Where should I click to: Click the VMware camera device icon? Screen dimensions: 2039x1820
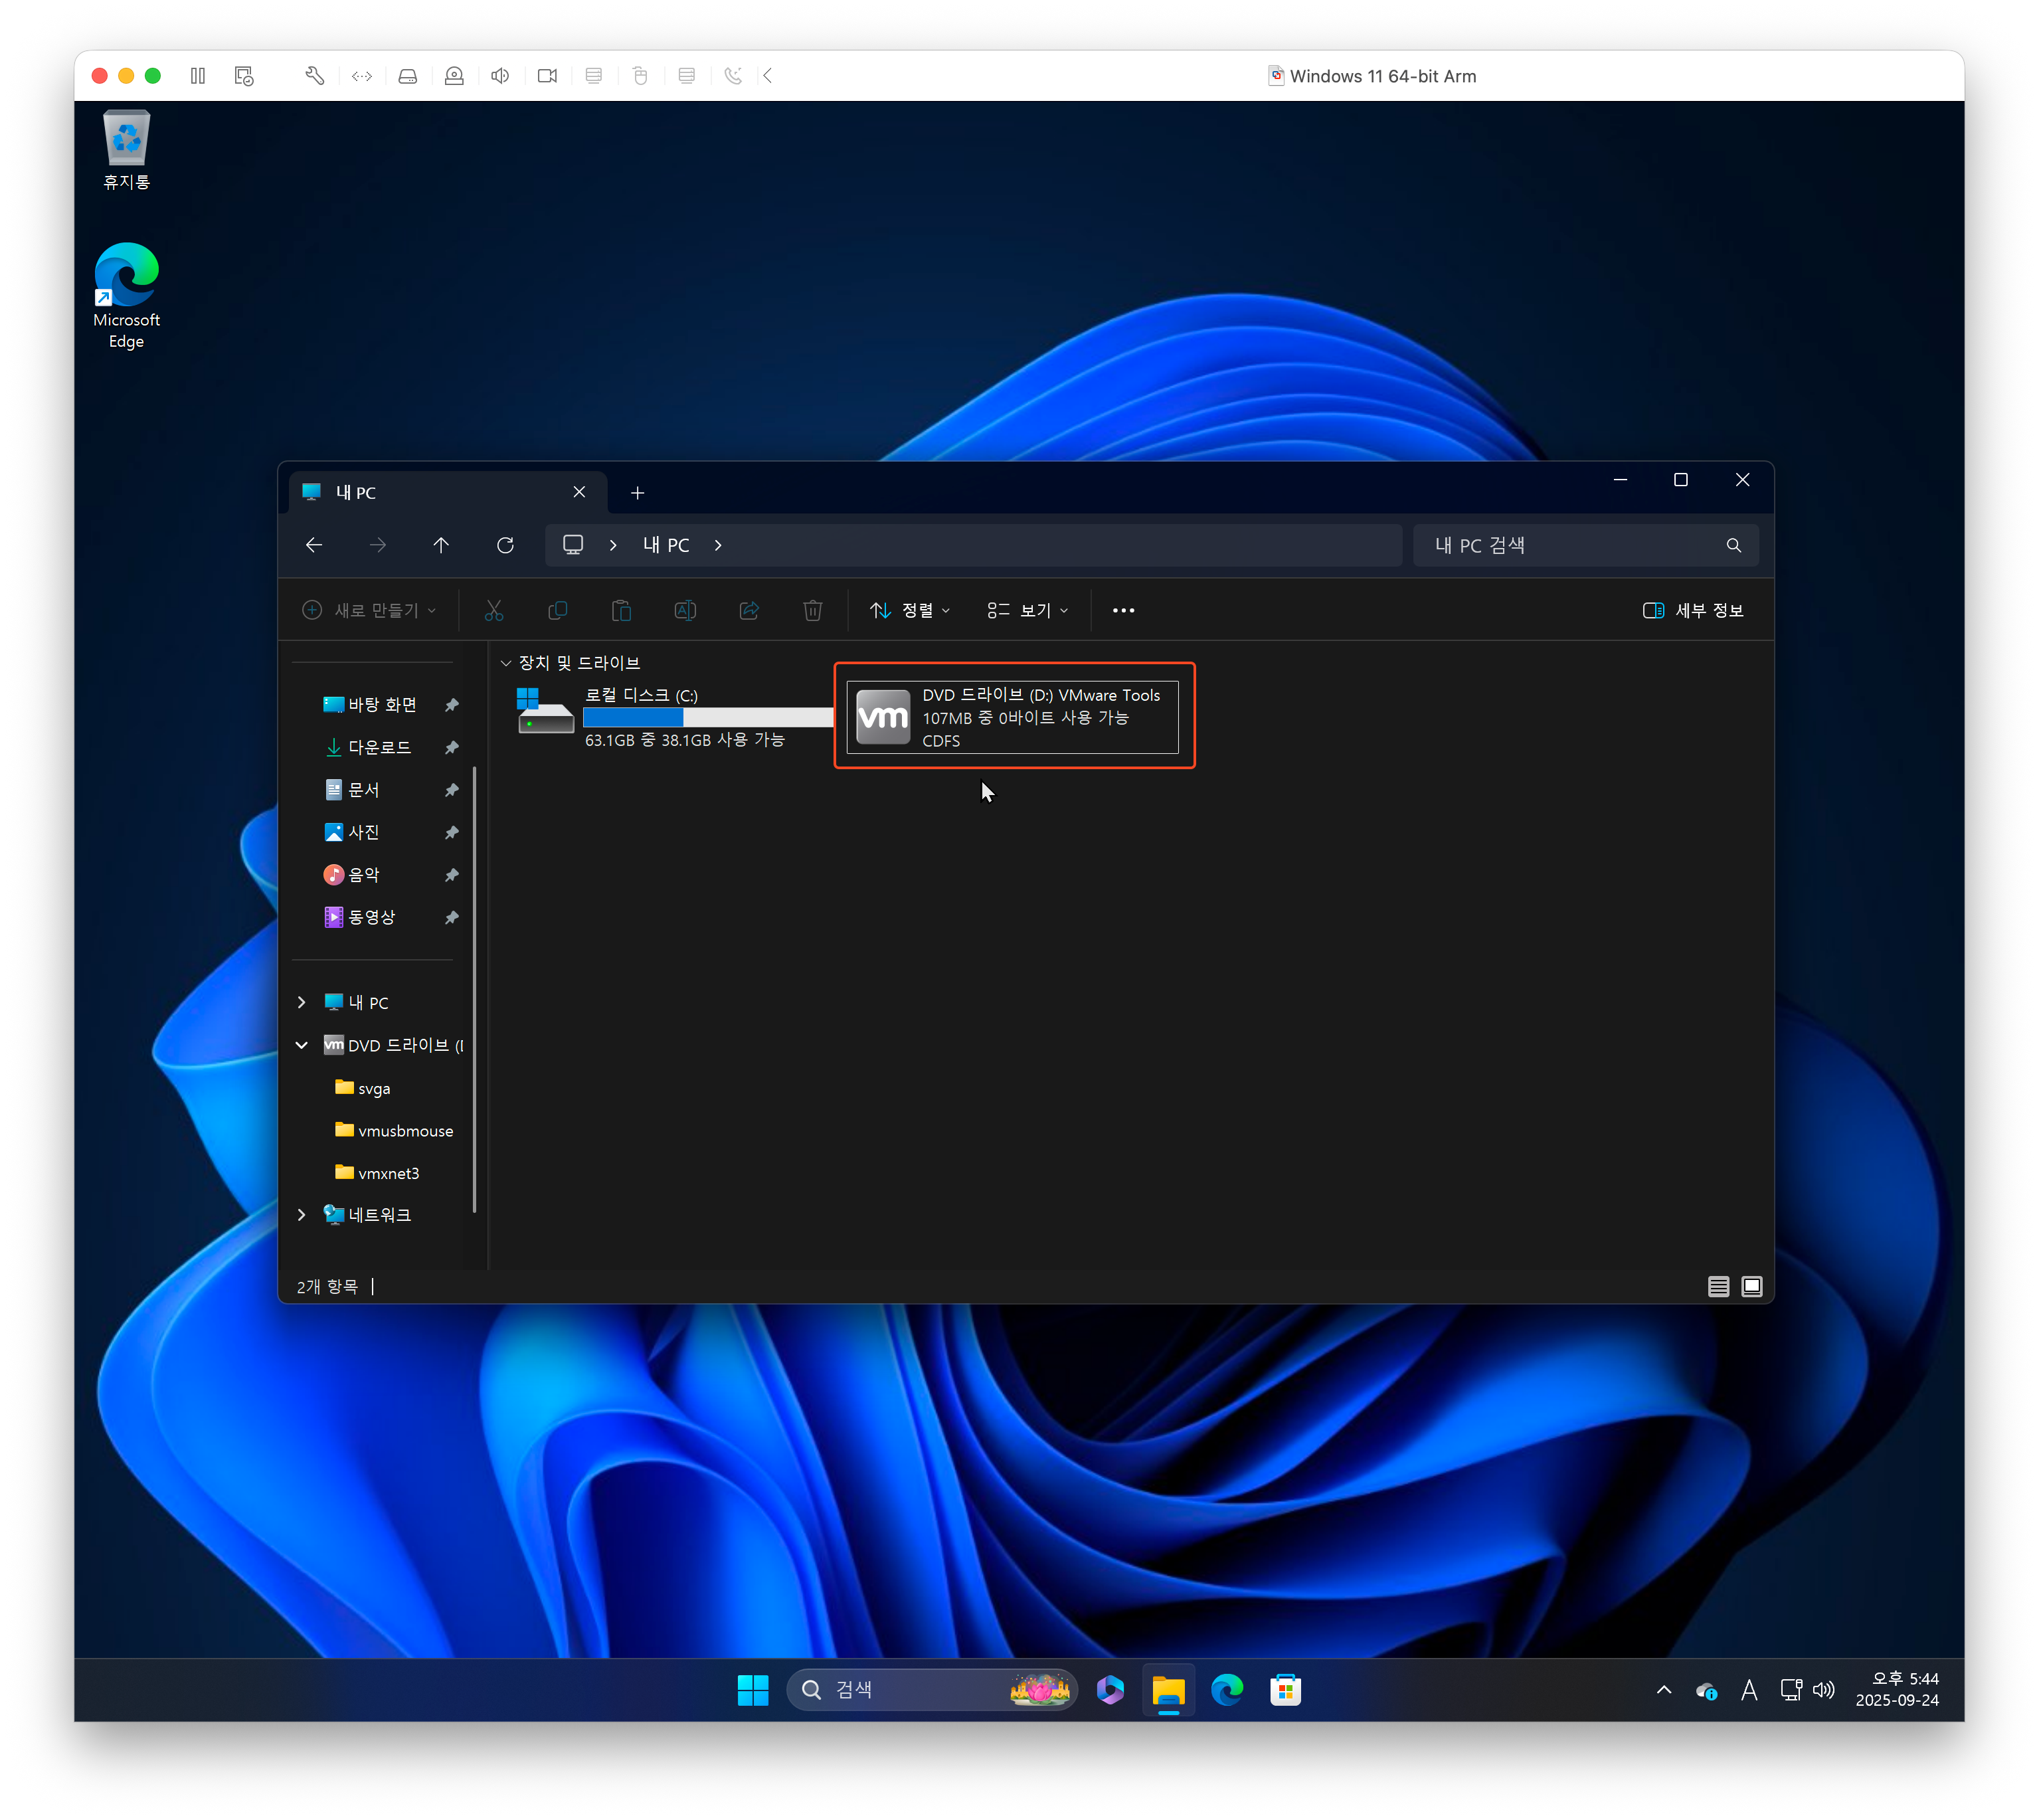(547, 76)
